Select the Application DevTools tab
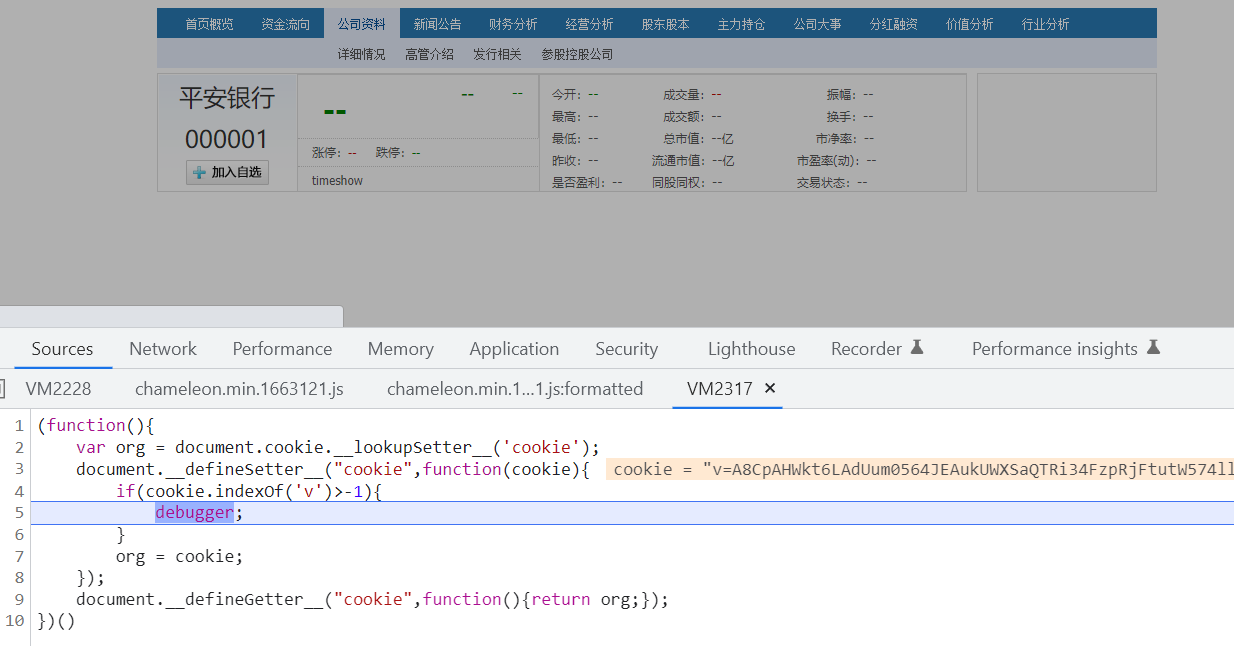Viewport: 1234px width, 646px height. (514, 349)
